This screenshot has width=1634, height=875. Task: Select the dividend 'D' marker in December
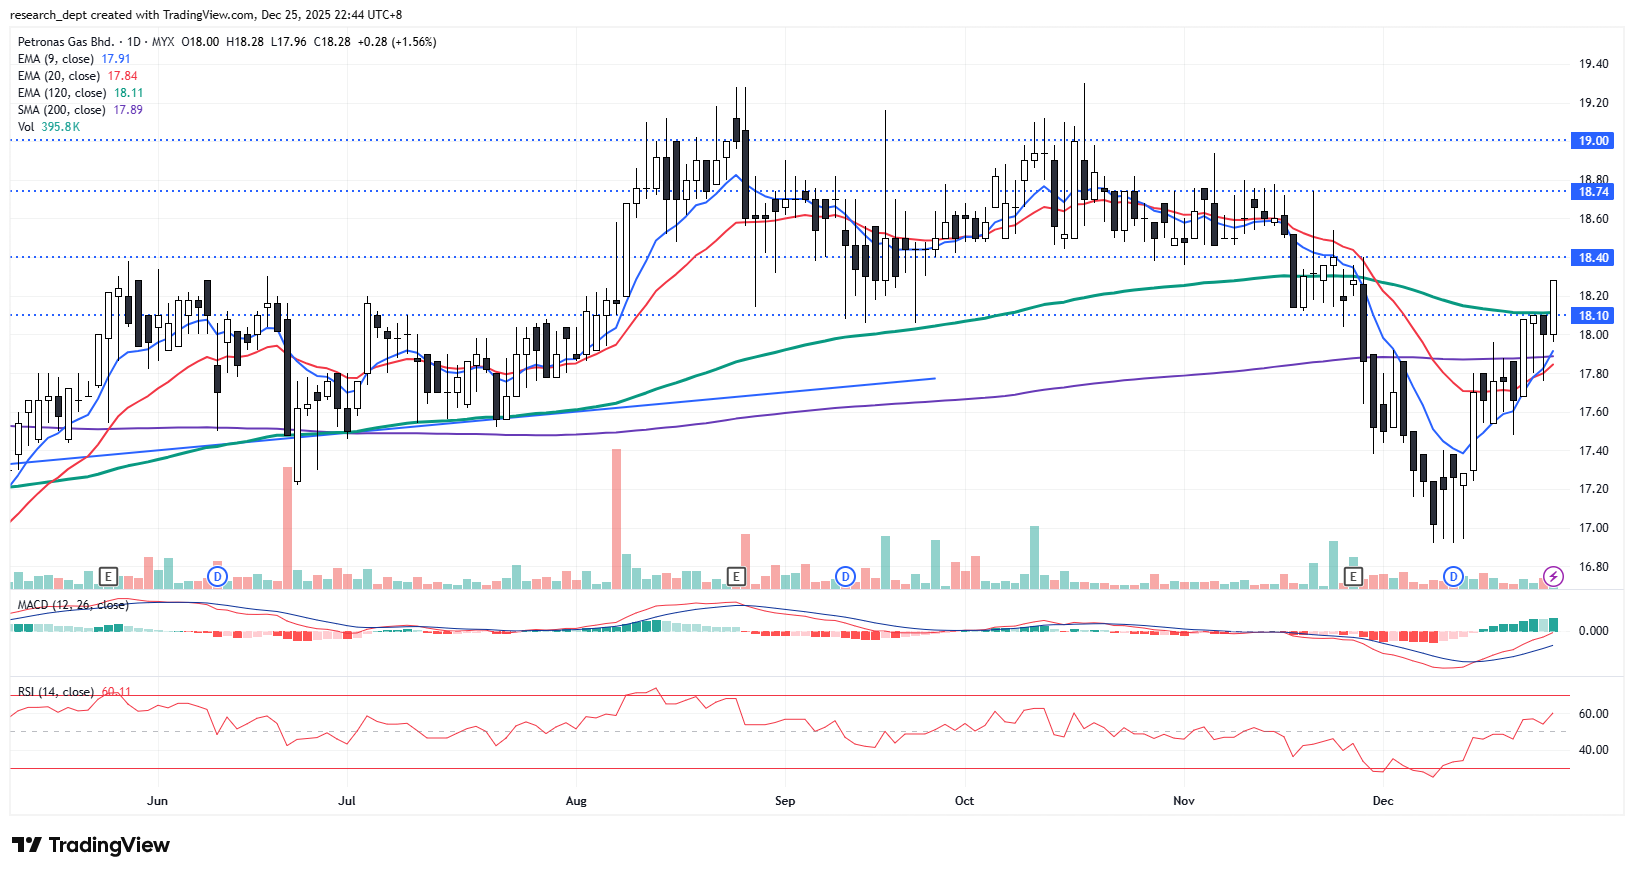(x=1453, y=576)
